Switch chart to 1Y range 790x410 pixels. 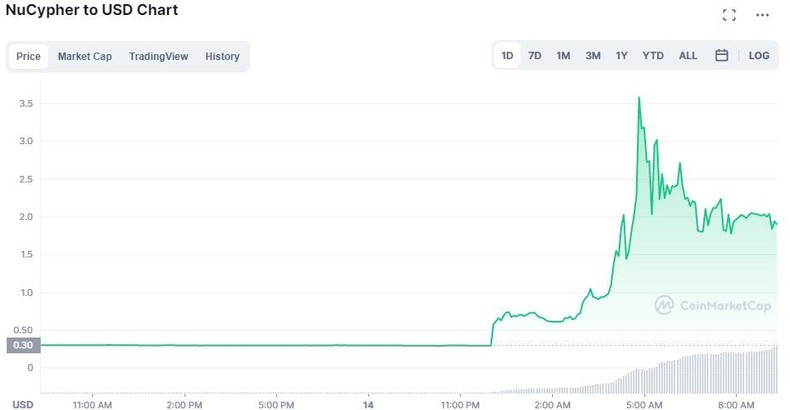coord(622,56)
